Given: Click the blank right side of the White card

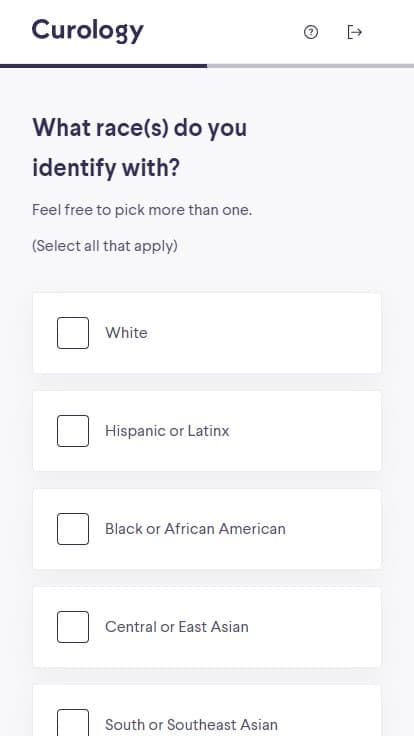Looking at the screenshot, I should (282, 333).
